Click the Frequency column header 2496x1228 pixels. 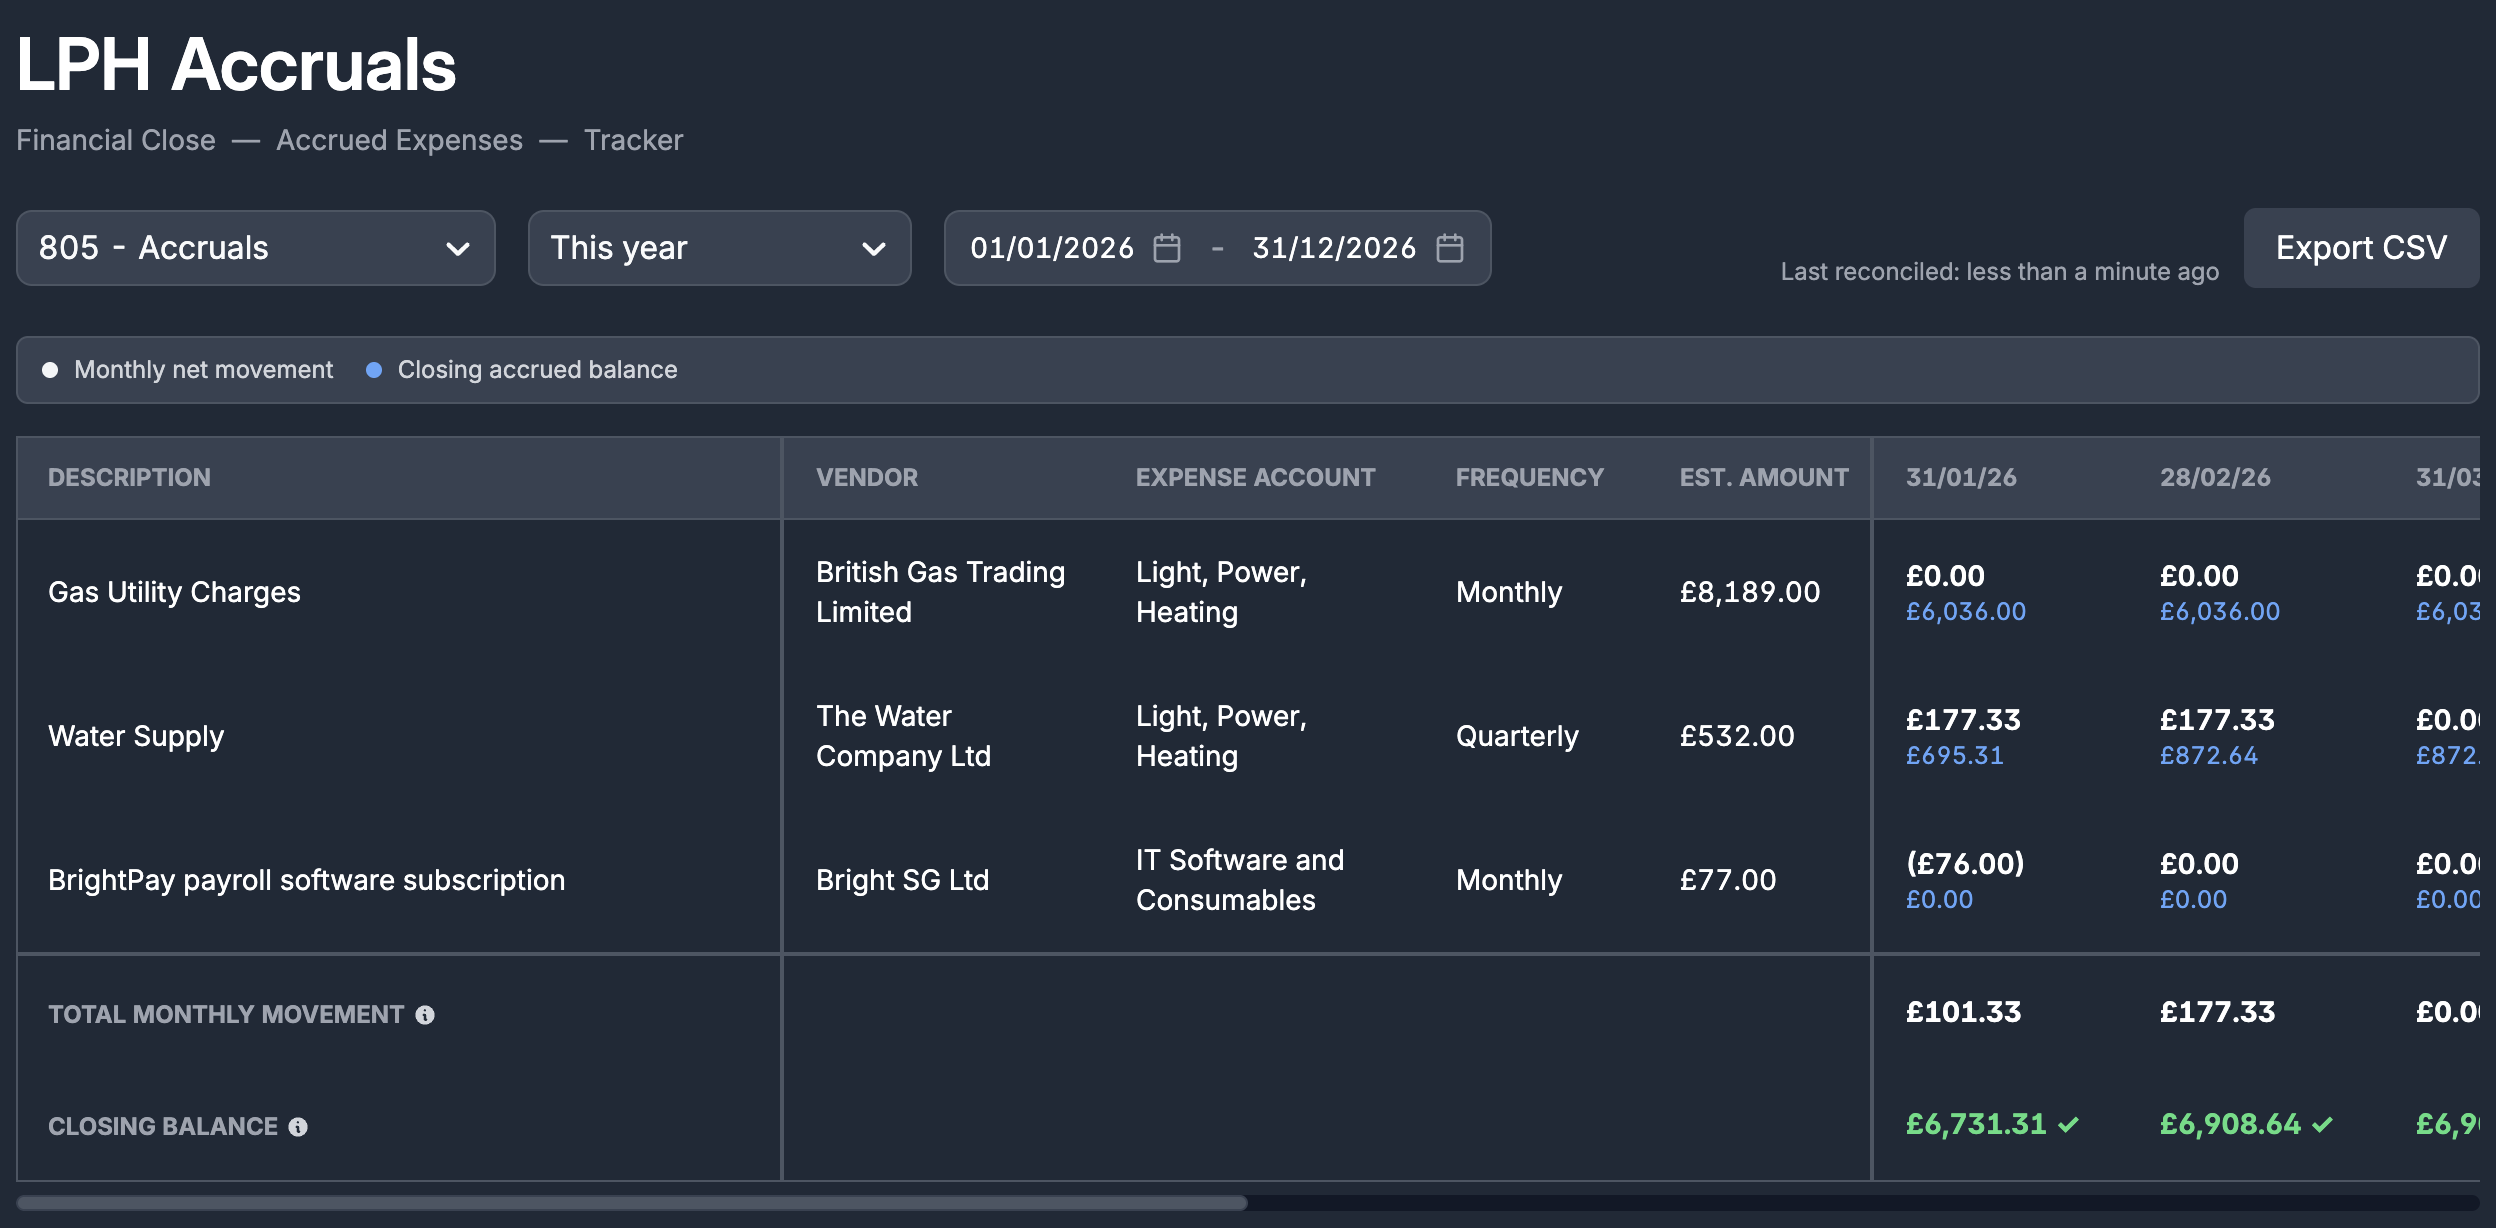tap(1529, 478)
